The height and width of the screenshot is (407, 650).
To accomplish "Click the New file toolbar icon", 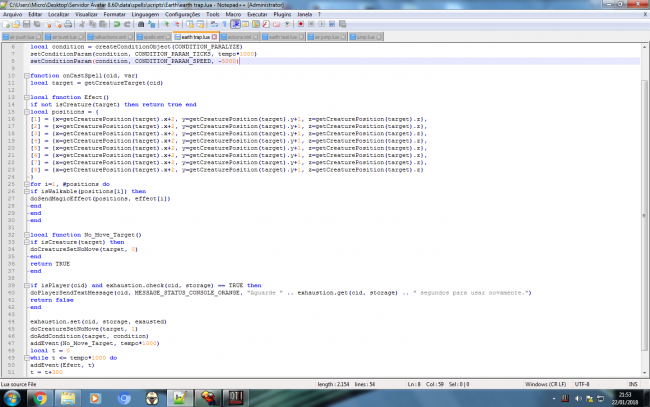I will coord(6,24).
